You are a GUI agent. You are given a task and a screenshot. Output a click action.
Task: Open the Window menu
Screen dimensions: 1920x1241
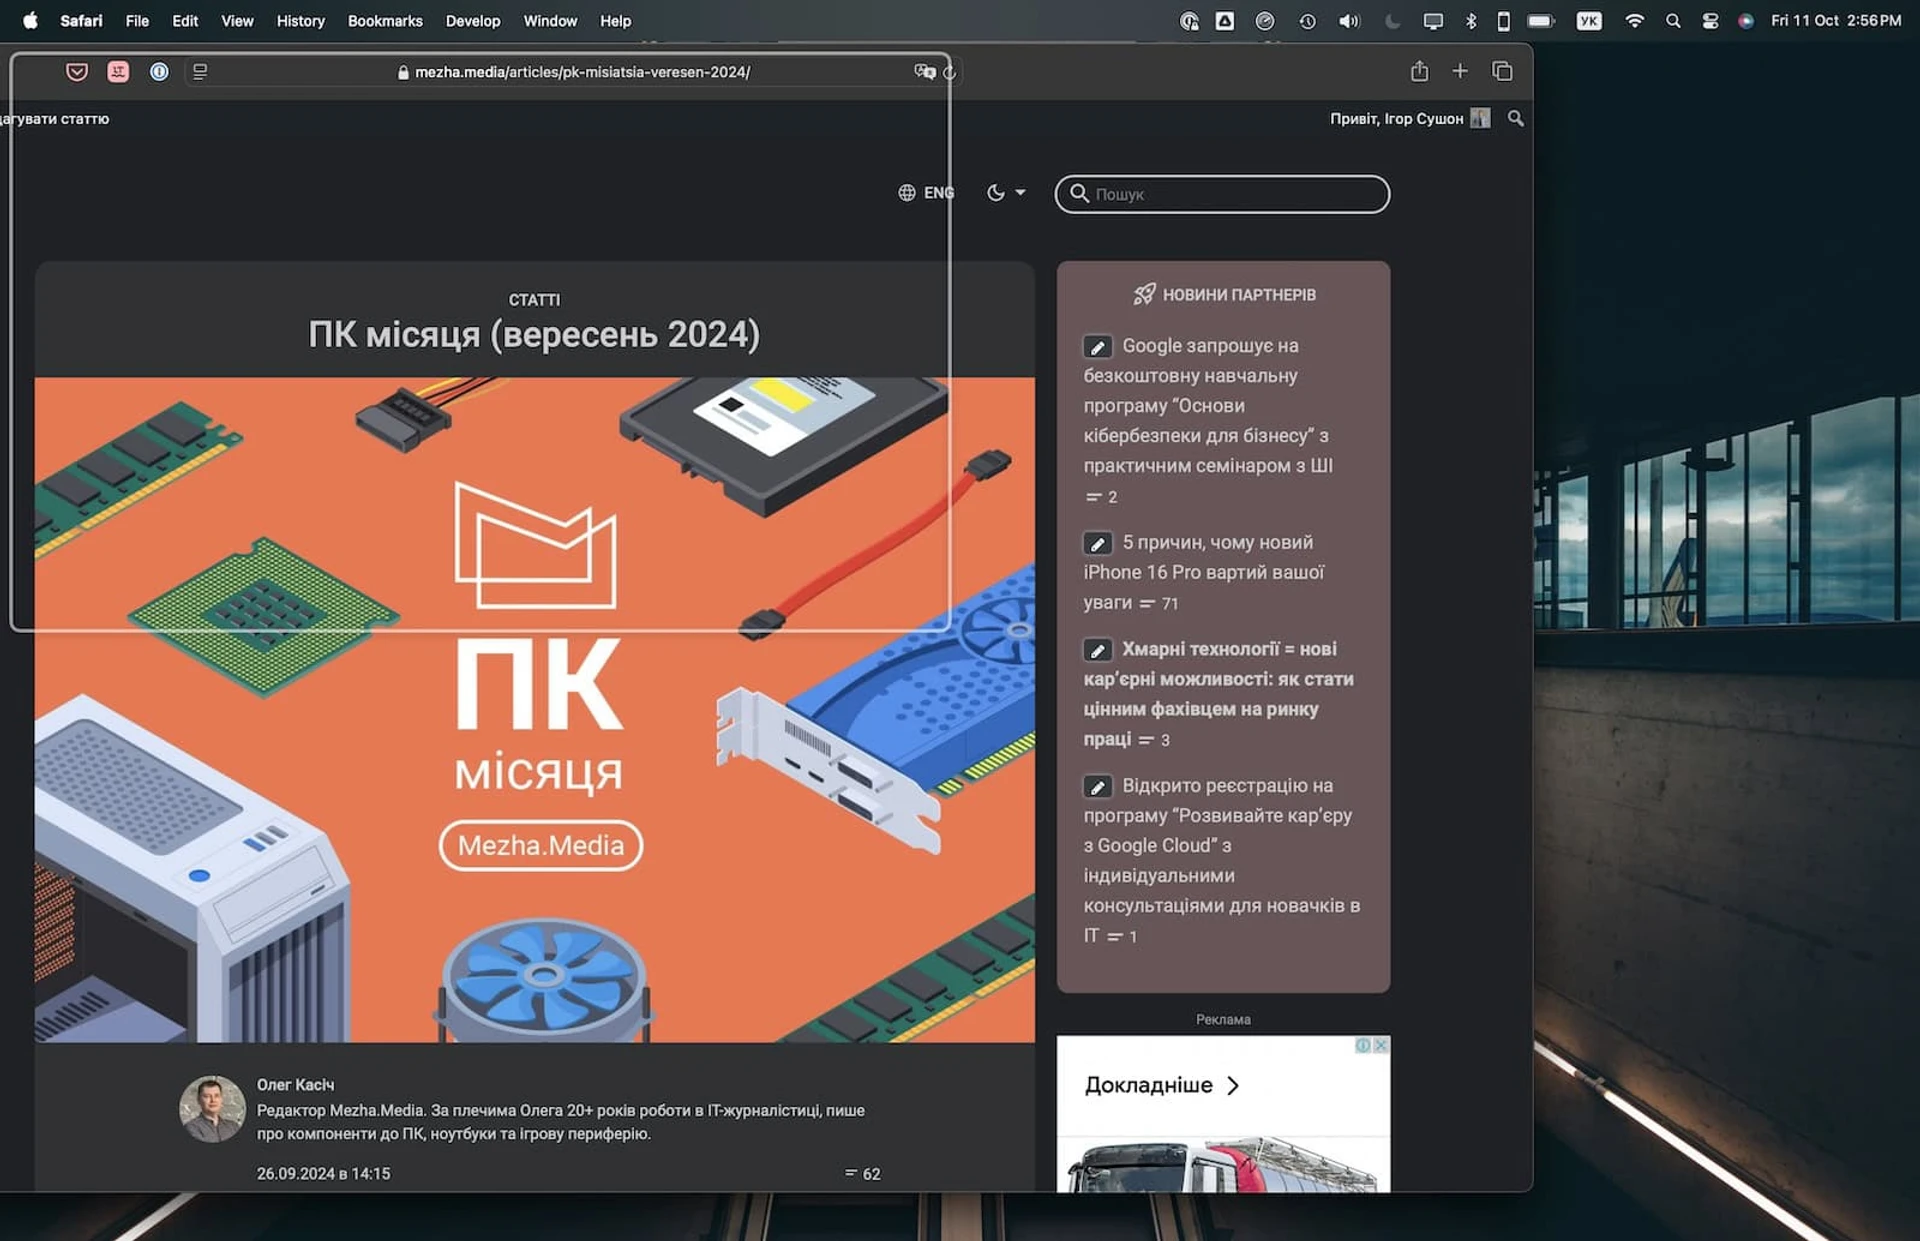coord(550,20)
